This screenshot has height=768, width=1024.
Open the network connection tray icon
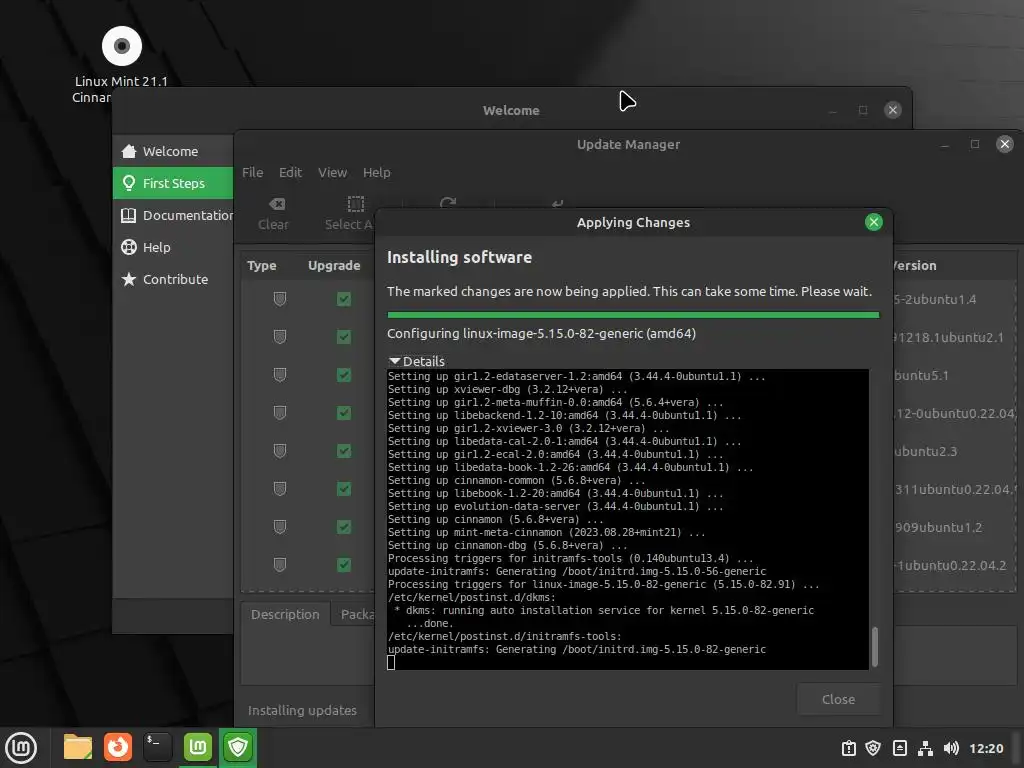click(x=925, y=748)
